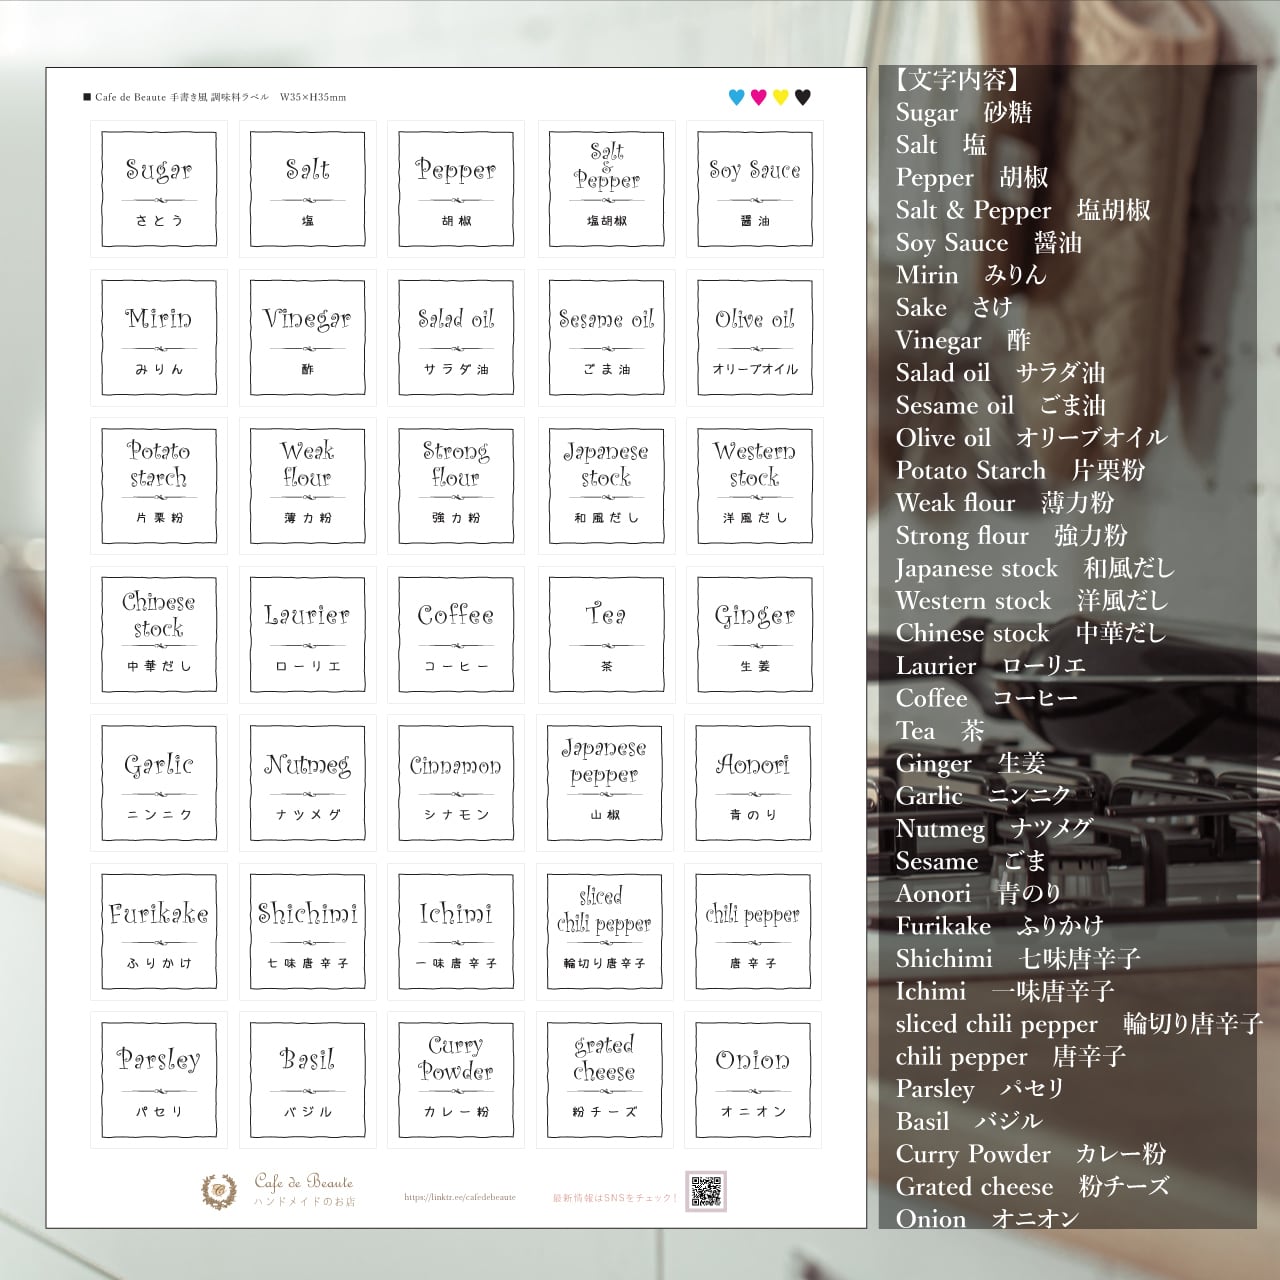Select the Basil バジル label sticker

coord(308,1080)
